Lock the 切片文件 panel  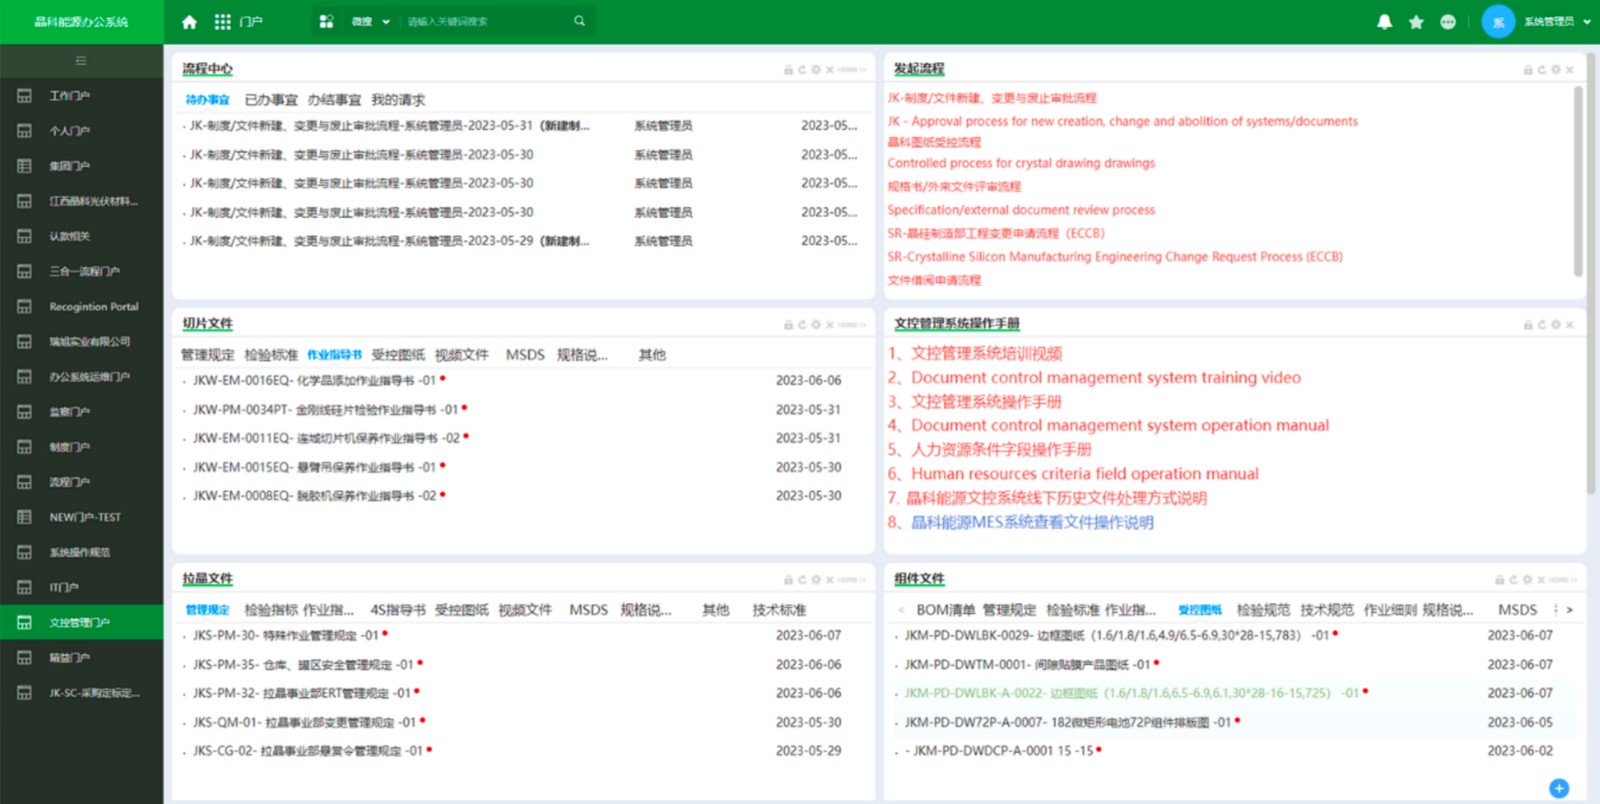[788, 325]
